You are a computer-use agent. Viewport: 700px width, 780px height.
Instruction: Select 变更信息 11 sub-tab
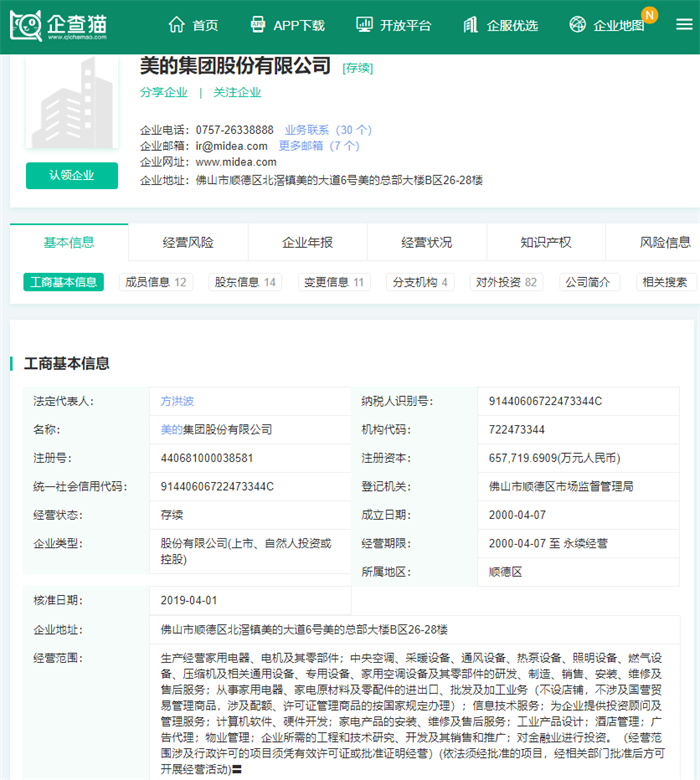point(334,282)
